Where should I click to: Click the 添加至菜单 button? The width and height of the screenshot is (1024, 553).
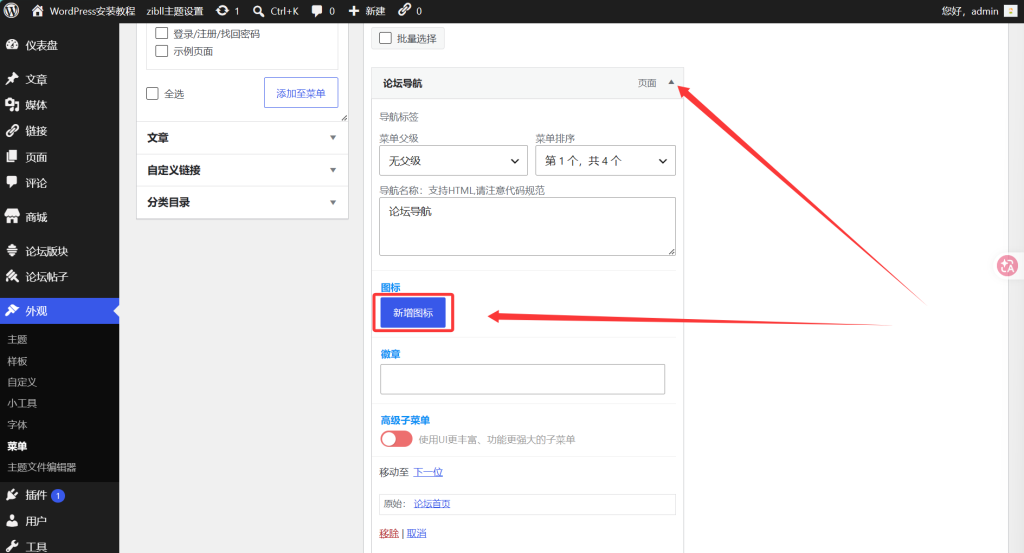pos(301,93)
